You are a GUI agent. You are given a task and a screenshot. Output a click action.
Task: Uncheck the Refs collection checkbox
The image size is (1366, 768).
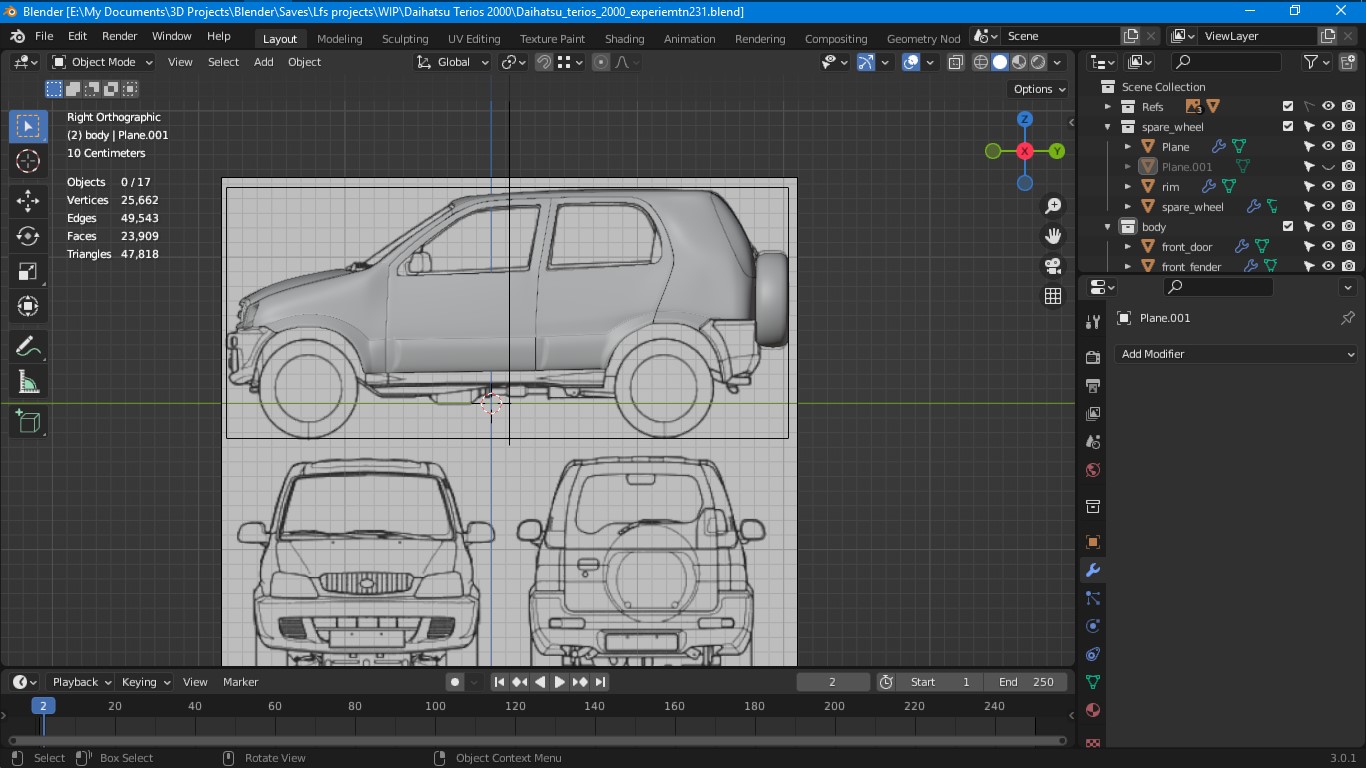[1288, 107]
